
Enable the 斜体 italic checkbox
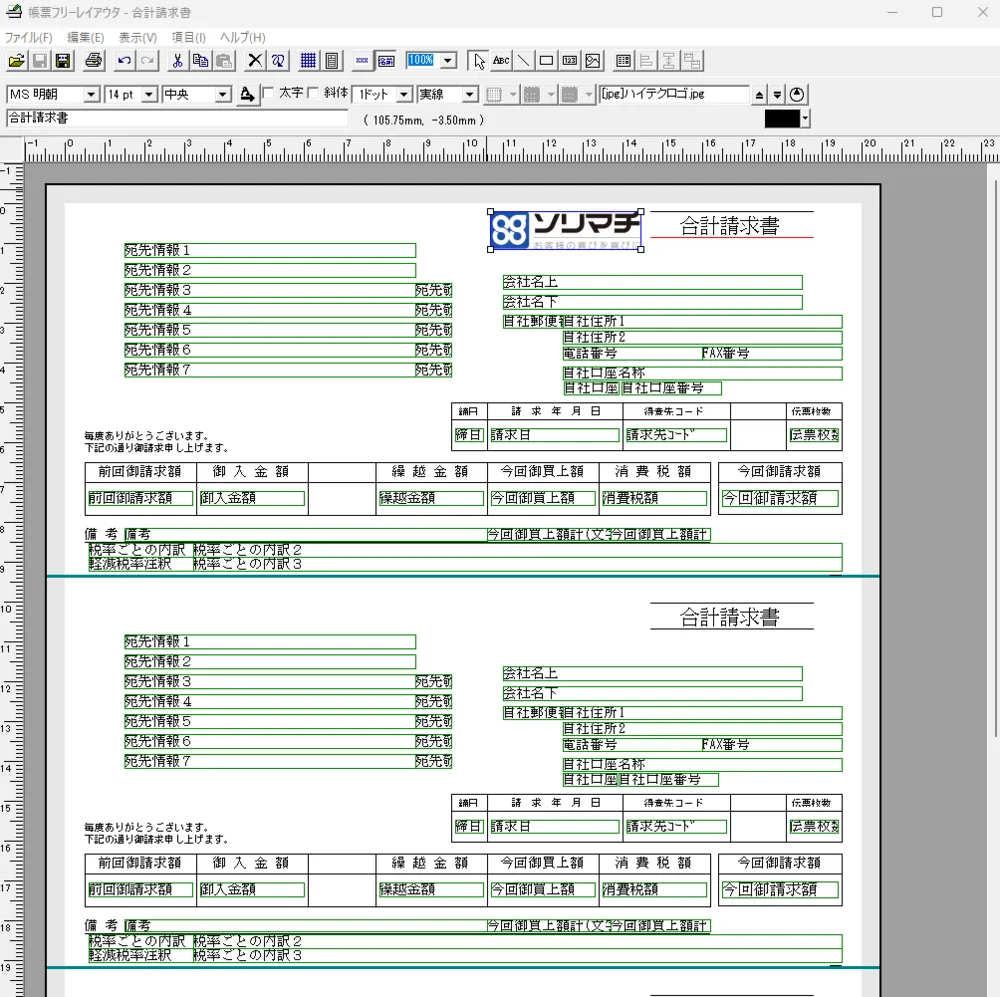[313, 94]
